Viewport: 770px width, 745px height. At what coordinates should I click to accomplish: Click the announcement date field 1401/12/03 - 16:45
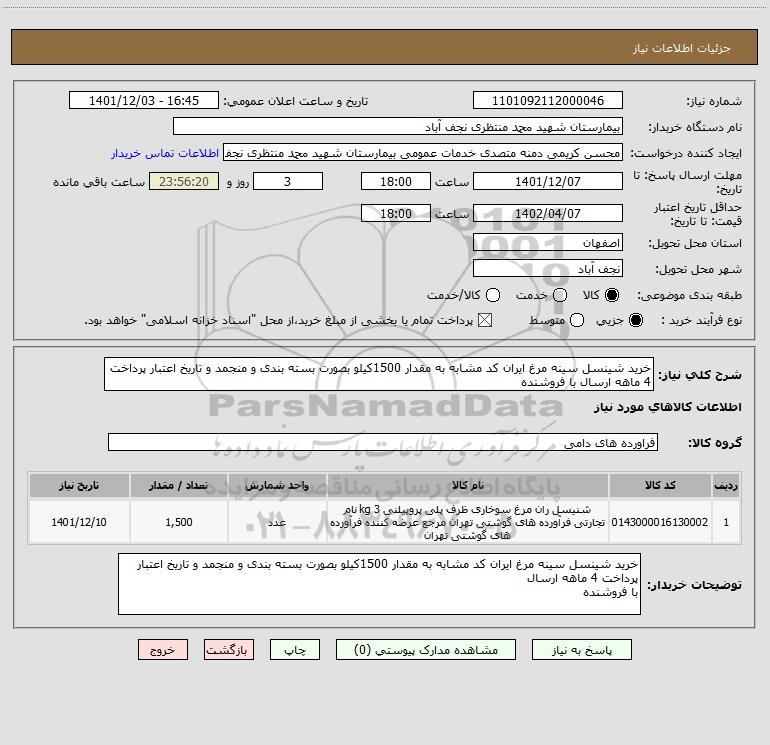pyautogui.click(x=144, y=100)
